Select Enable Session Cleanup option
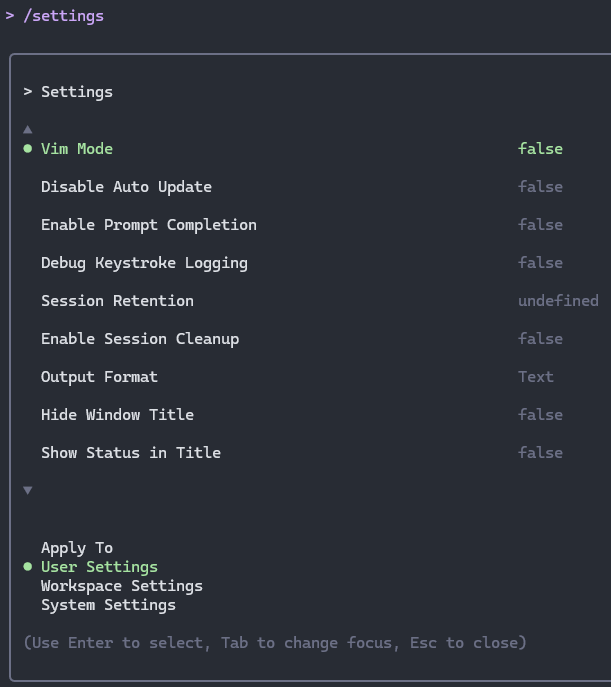This screenshot has width=611, height=687. point(140,339)
